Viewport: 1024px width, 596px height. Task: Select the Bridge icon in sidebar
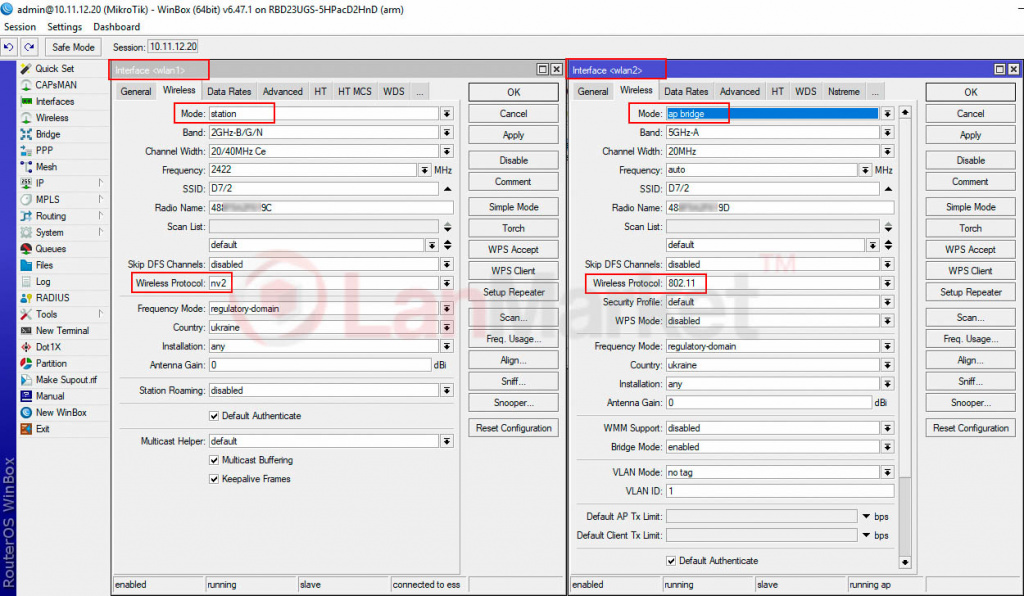26,134
